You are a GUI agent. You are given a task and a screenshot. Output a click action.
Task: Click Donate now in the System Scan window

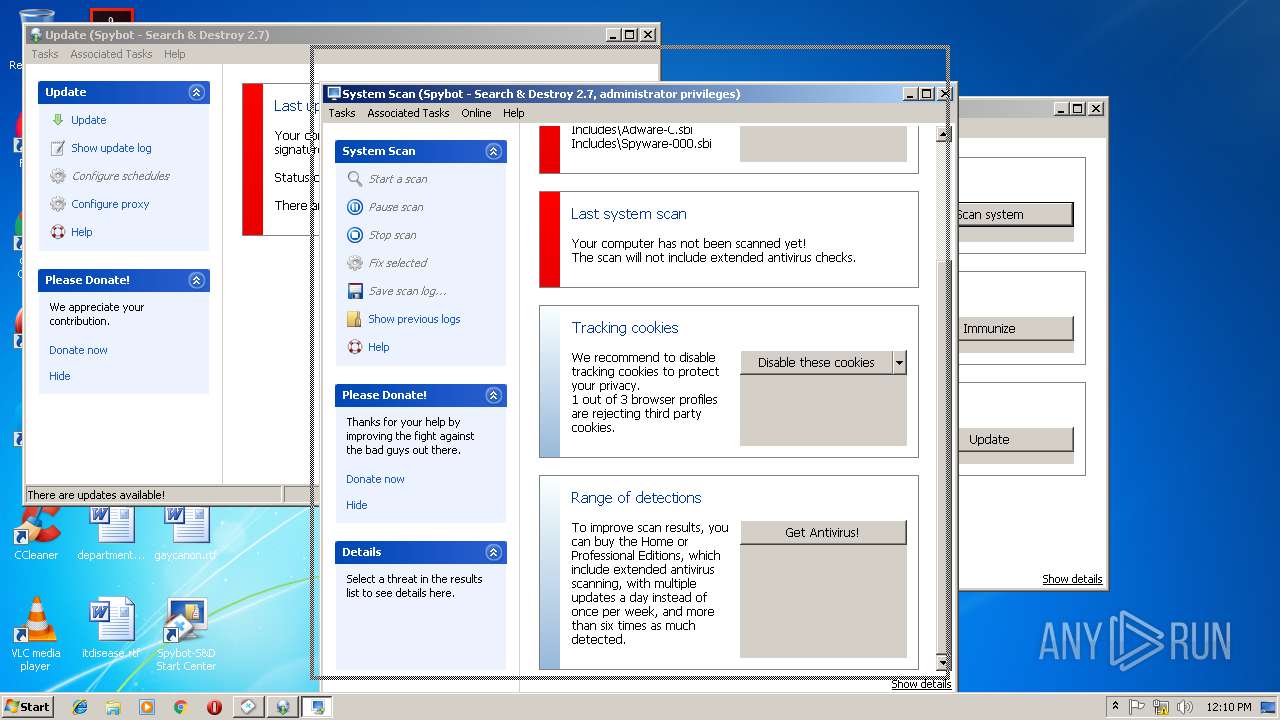[375, 479]
